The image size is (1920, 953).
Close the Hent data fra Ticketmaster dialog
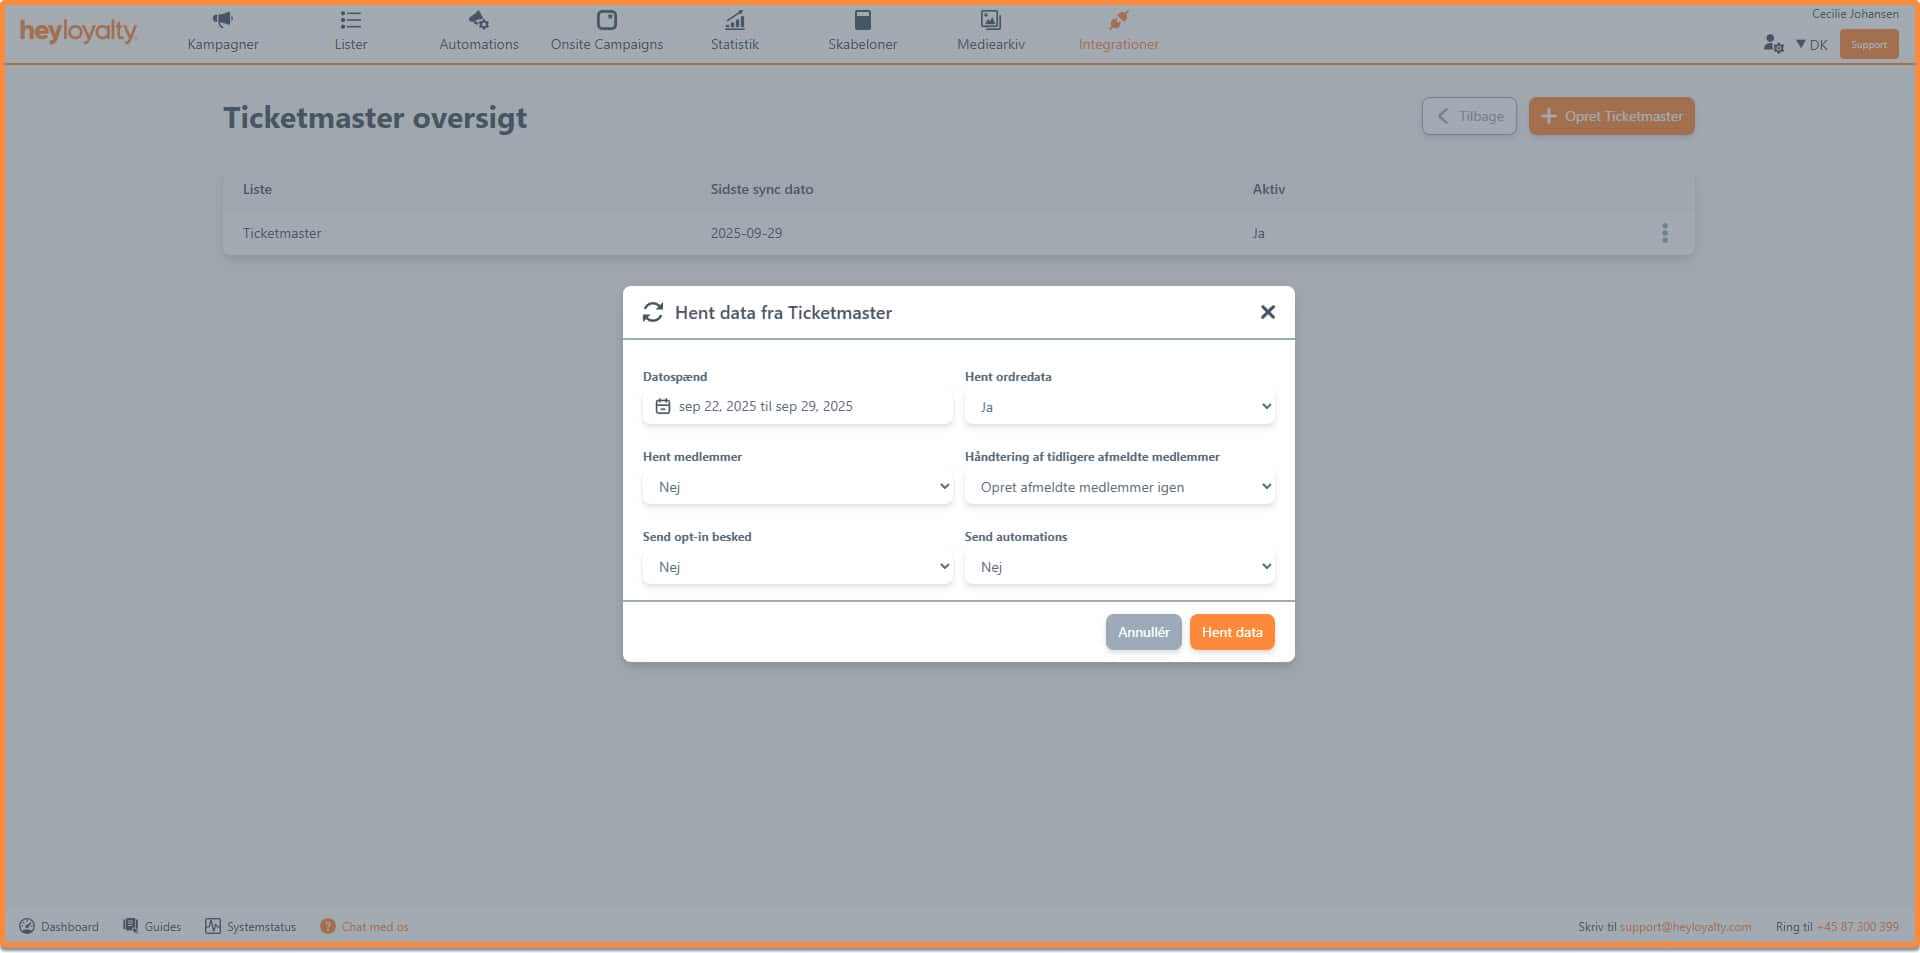[1267, 312]
